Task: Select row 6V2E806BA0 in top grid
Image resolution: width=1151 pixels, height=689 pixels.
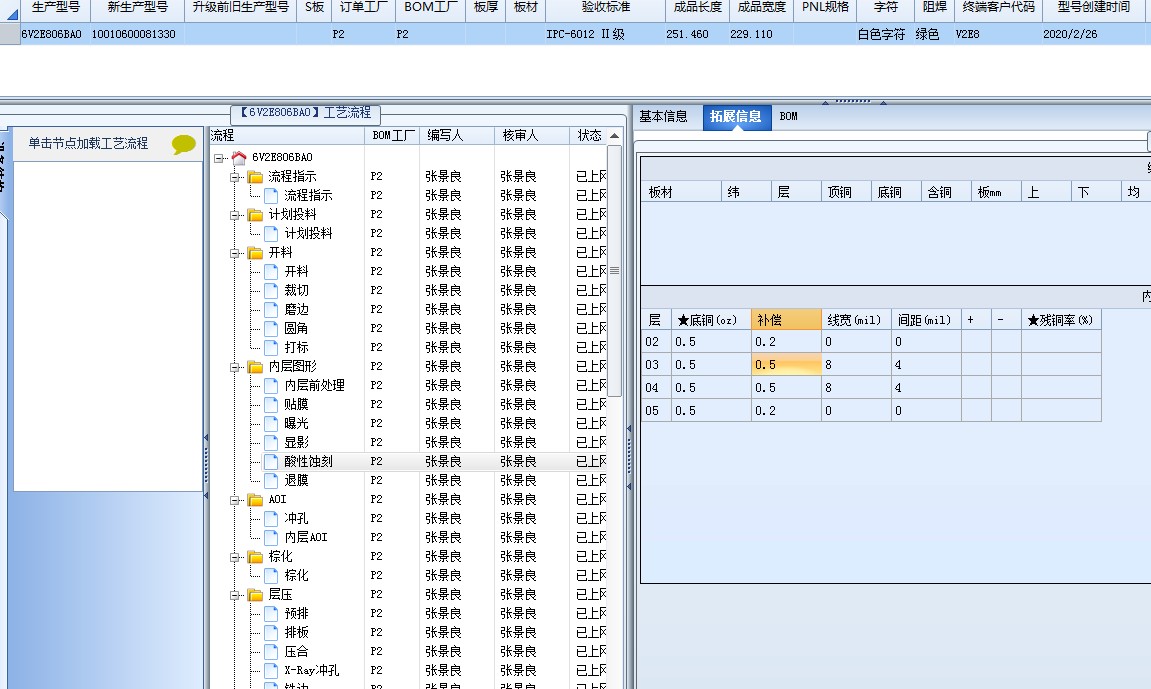Action: [576, 34]
